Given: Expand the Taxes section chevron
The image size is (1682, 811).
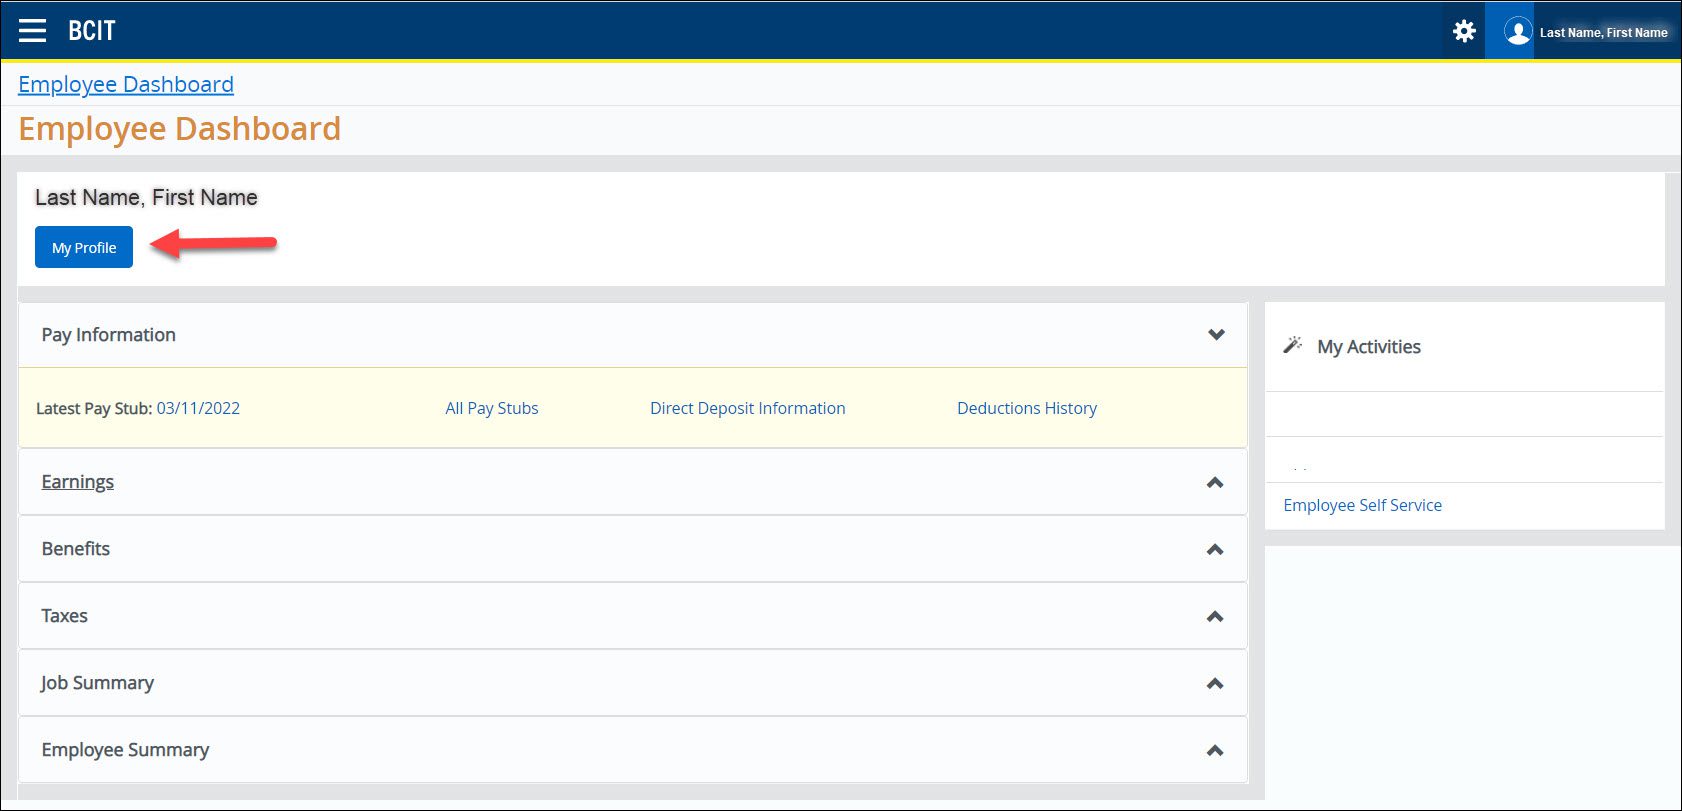Looking at the screenshot, I should (x=1215, y=617).
